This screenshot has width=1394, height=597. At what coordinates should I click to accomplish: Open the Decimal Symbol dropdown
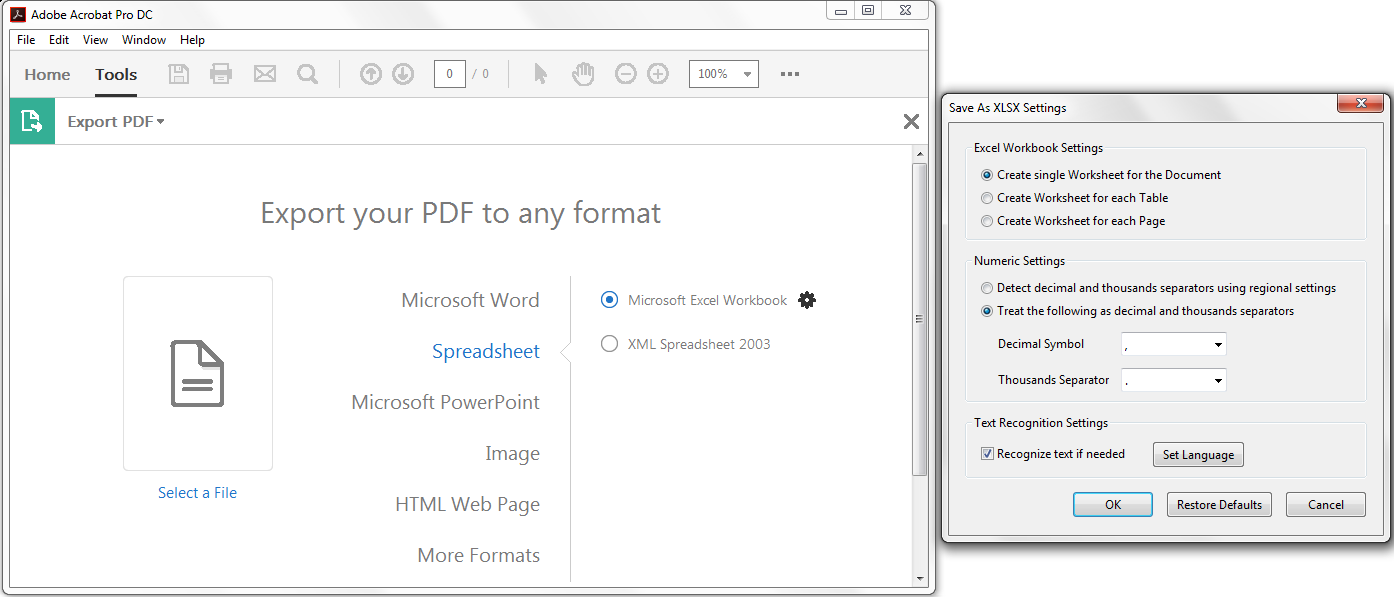(1174, 344)
